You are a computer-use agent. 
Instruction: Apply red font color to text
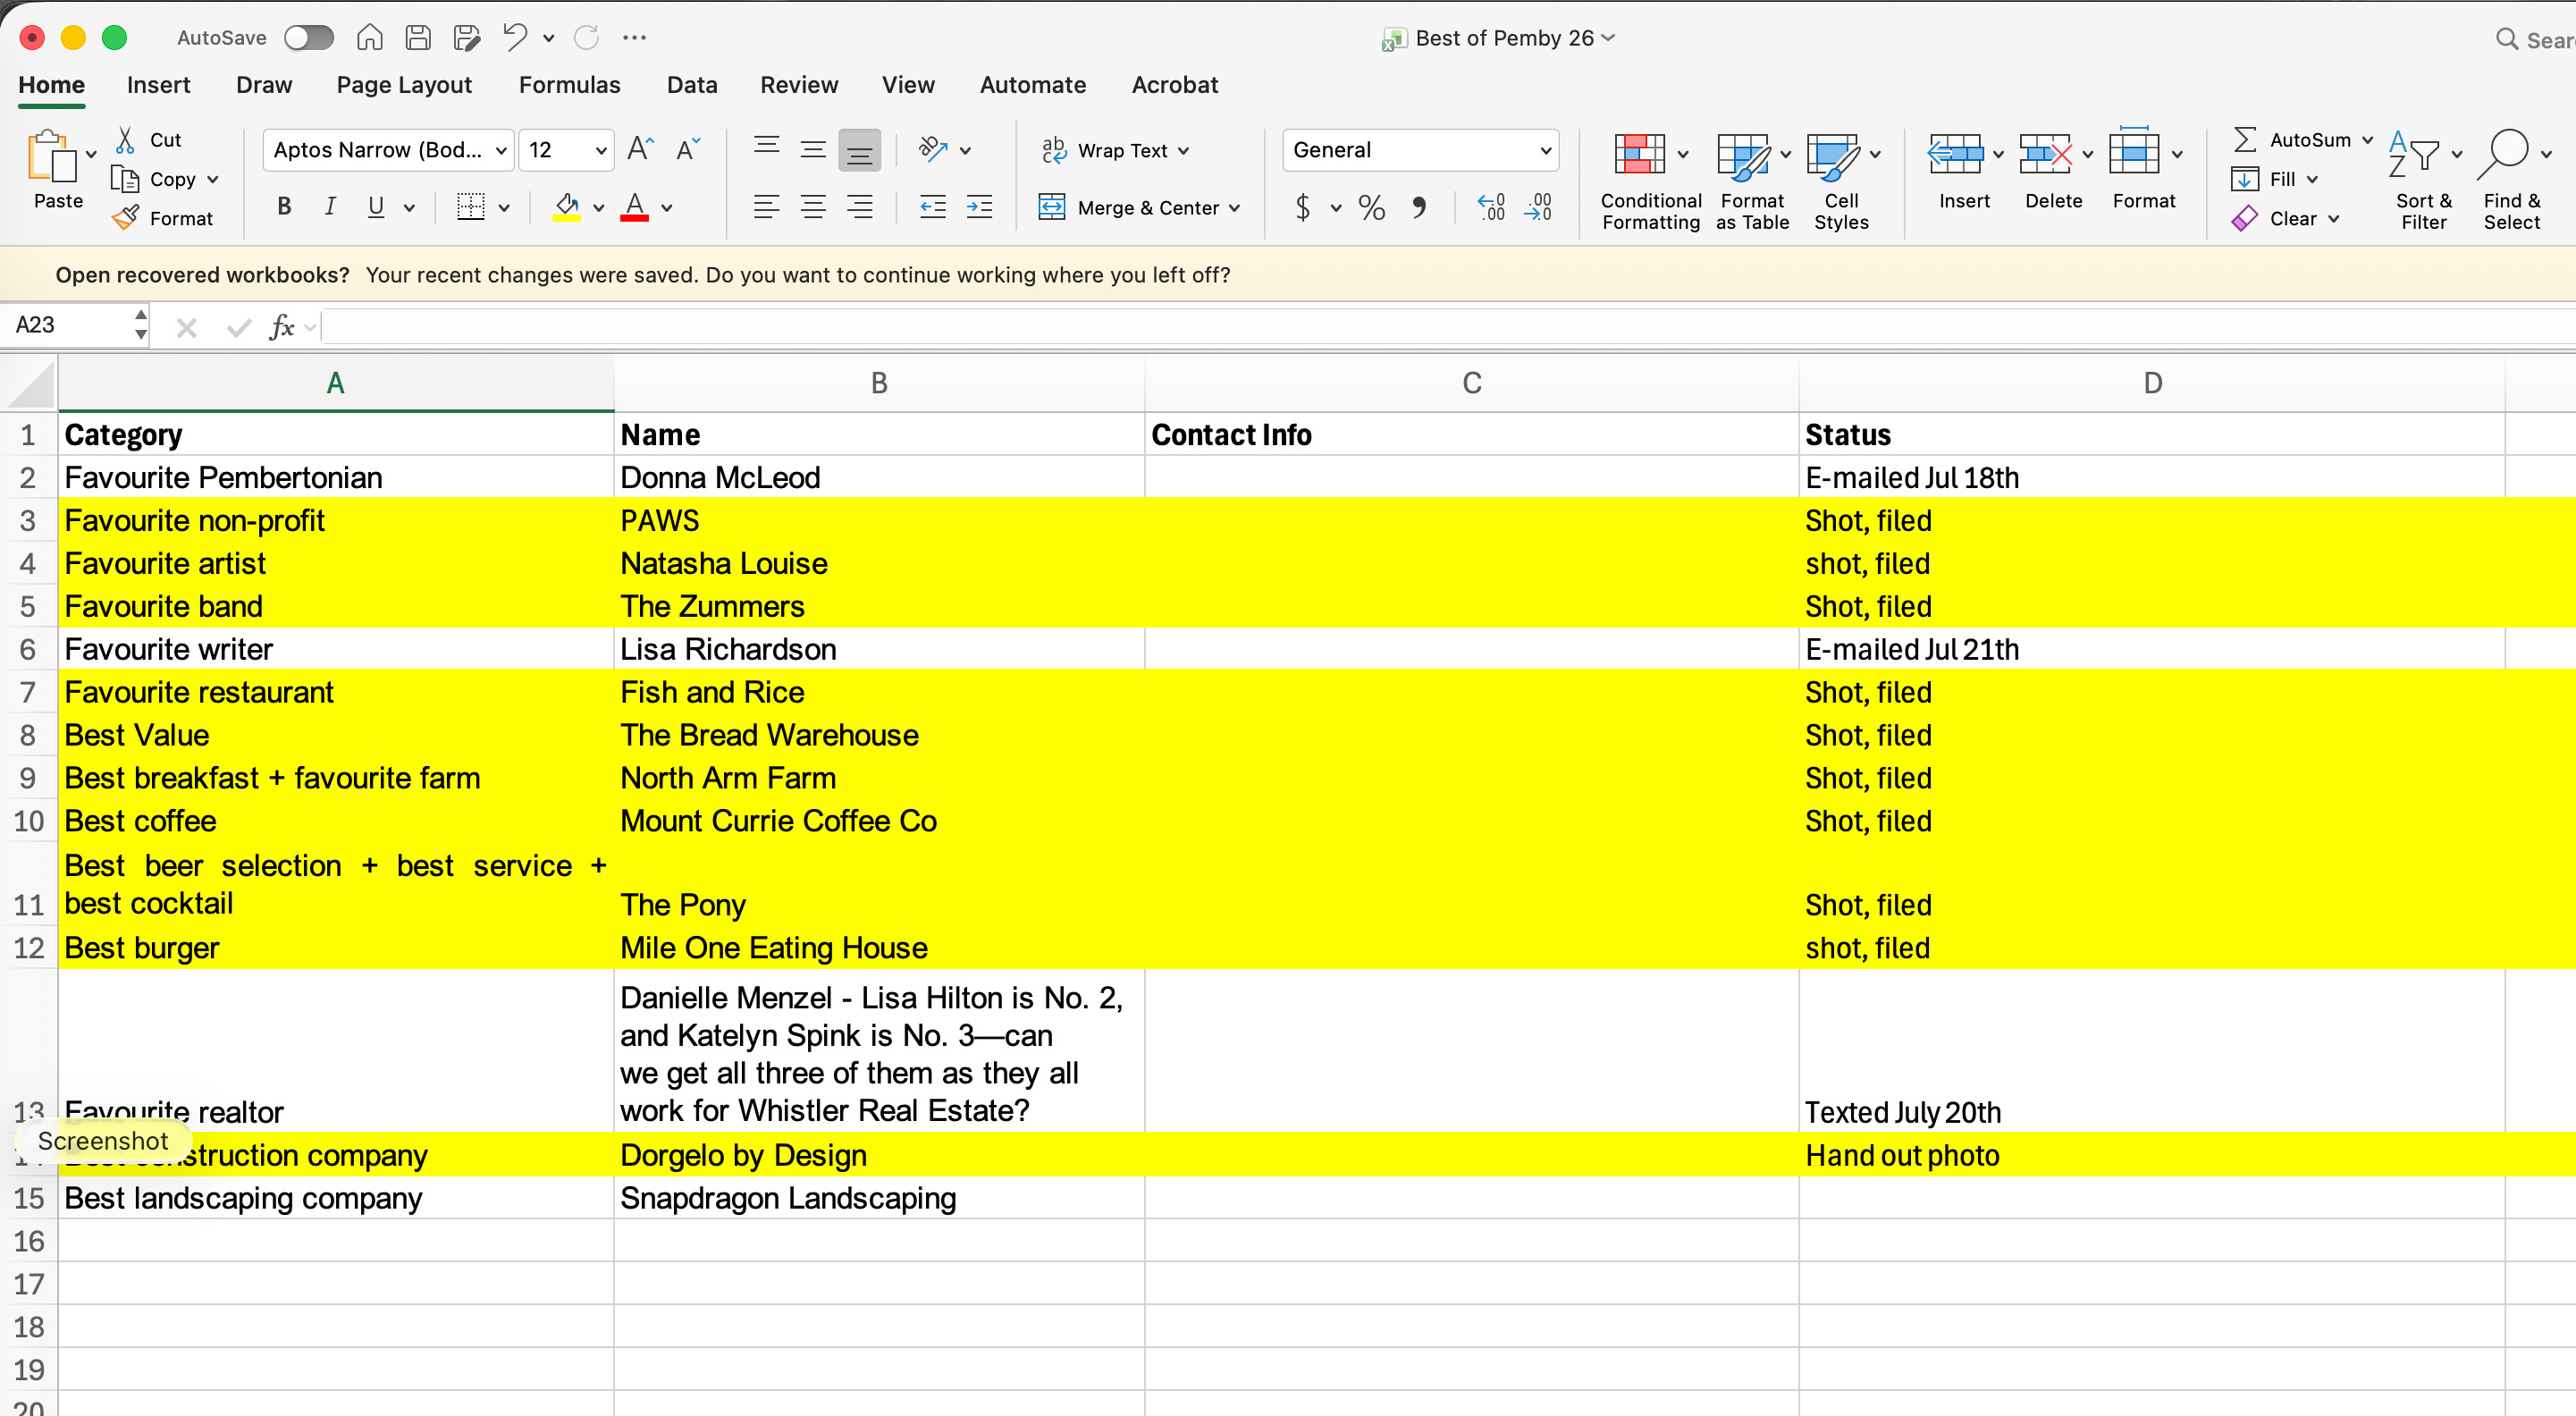point(634,207)
